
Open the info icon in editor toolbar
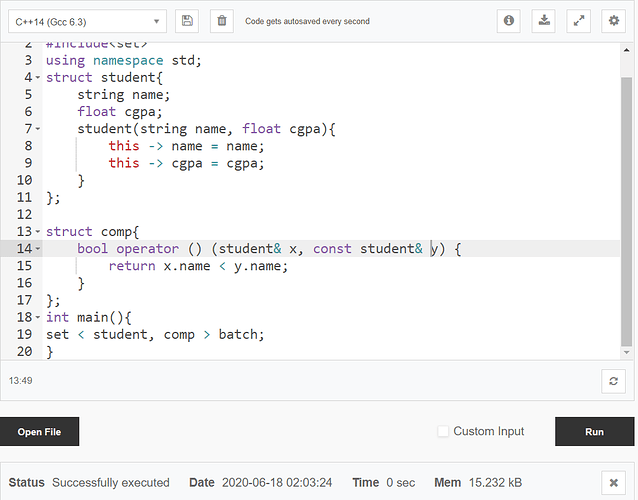[509, 21]
